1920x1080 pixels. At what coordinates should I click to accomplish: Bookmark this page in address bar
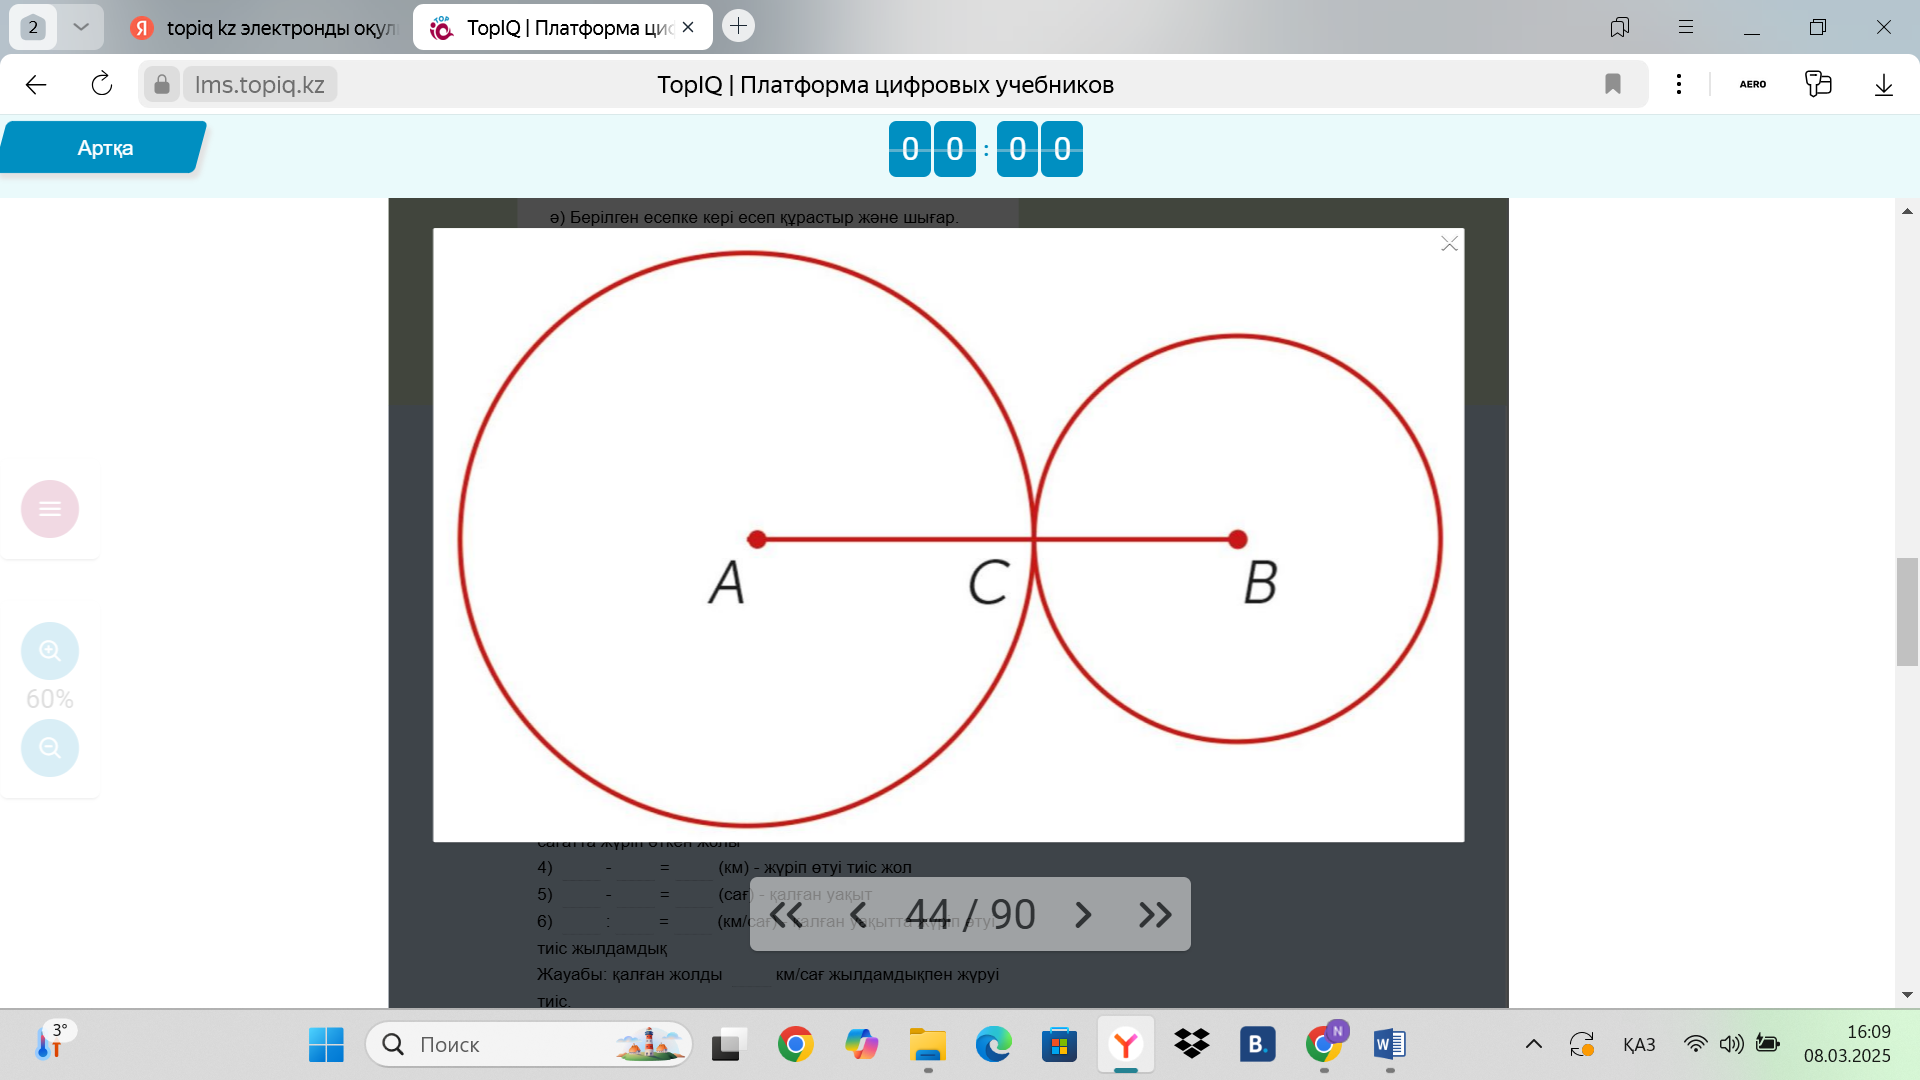pos(1612,85)
